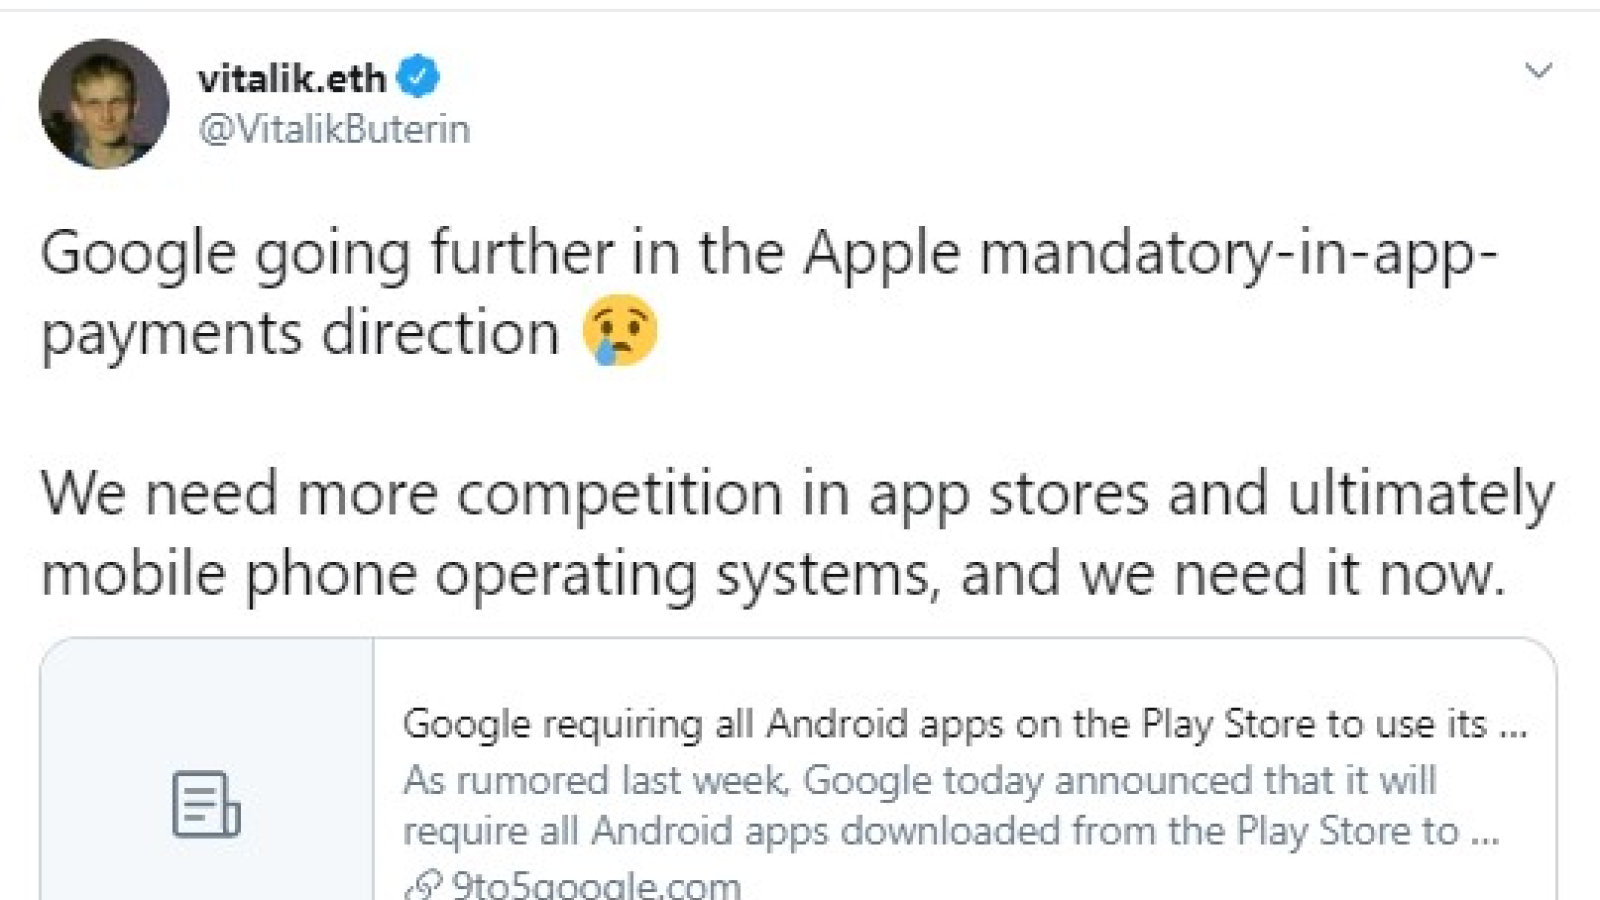The width and height of the screenshot is (1600, 900).
Task: Click 'As rumored last week' description line
Action: [x=920, y=779]
